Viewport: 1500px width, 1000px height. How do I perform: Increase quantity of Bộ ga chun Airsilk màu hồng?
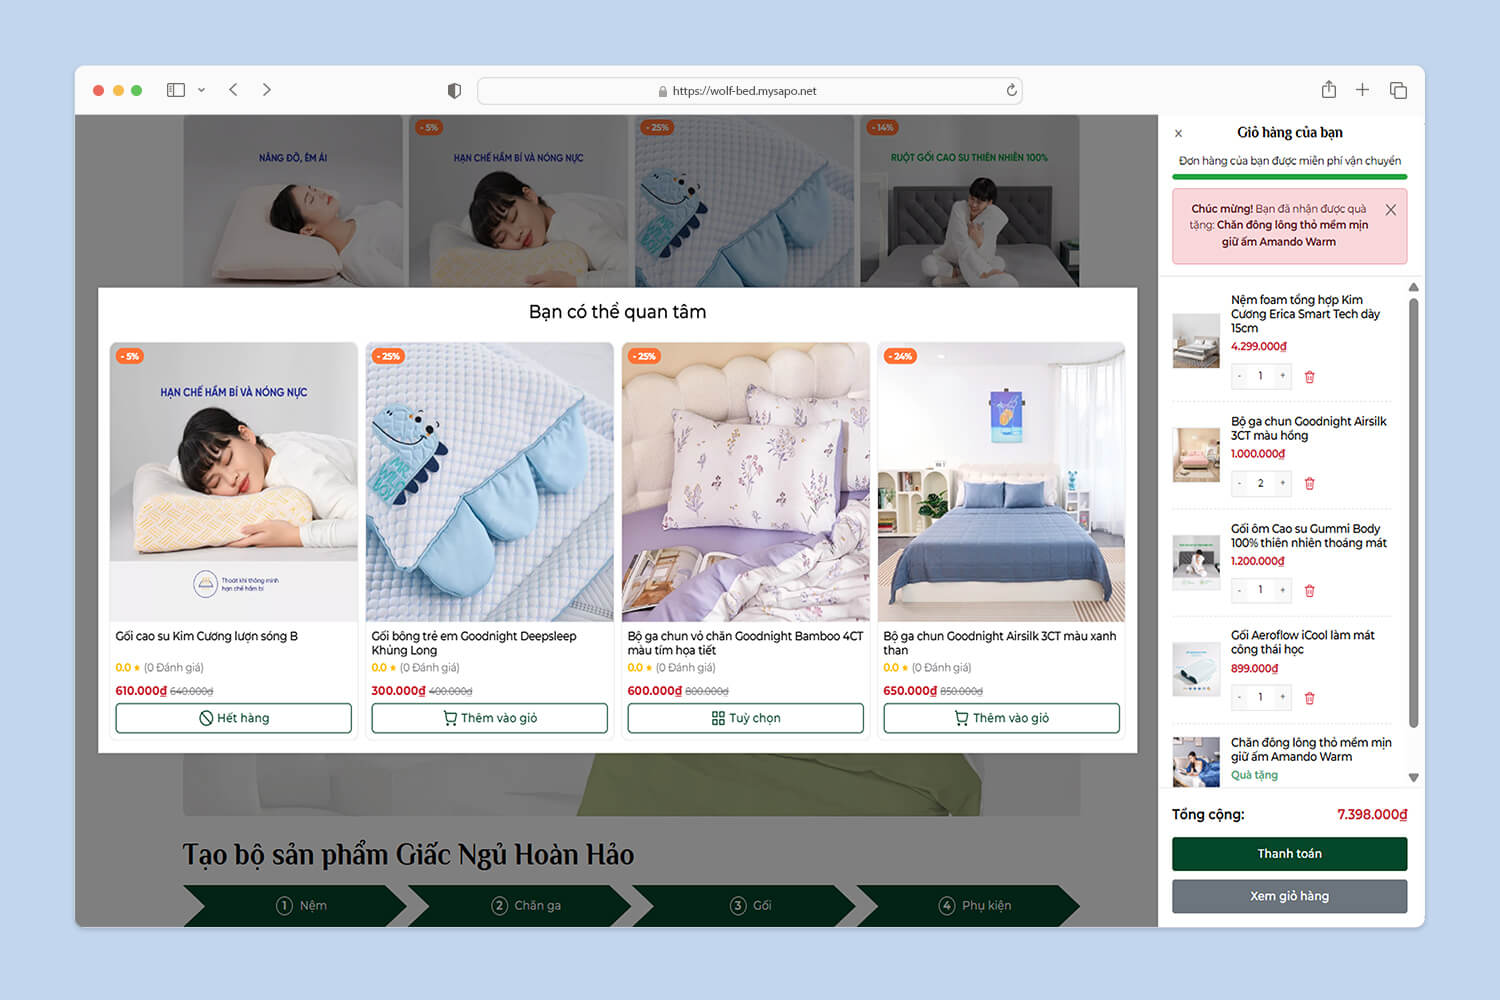click(1283, 483)
